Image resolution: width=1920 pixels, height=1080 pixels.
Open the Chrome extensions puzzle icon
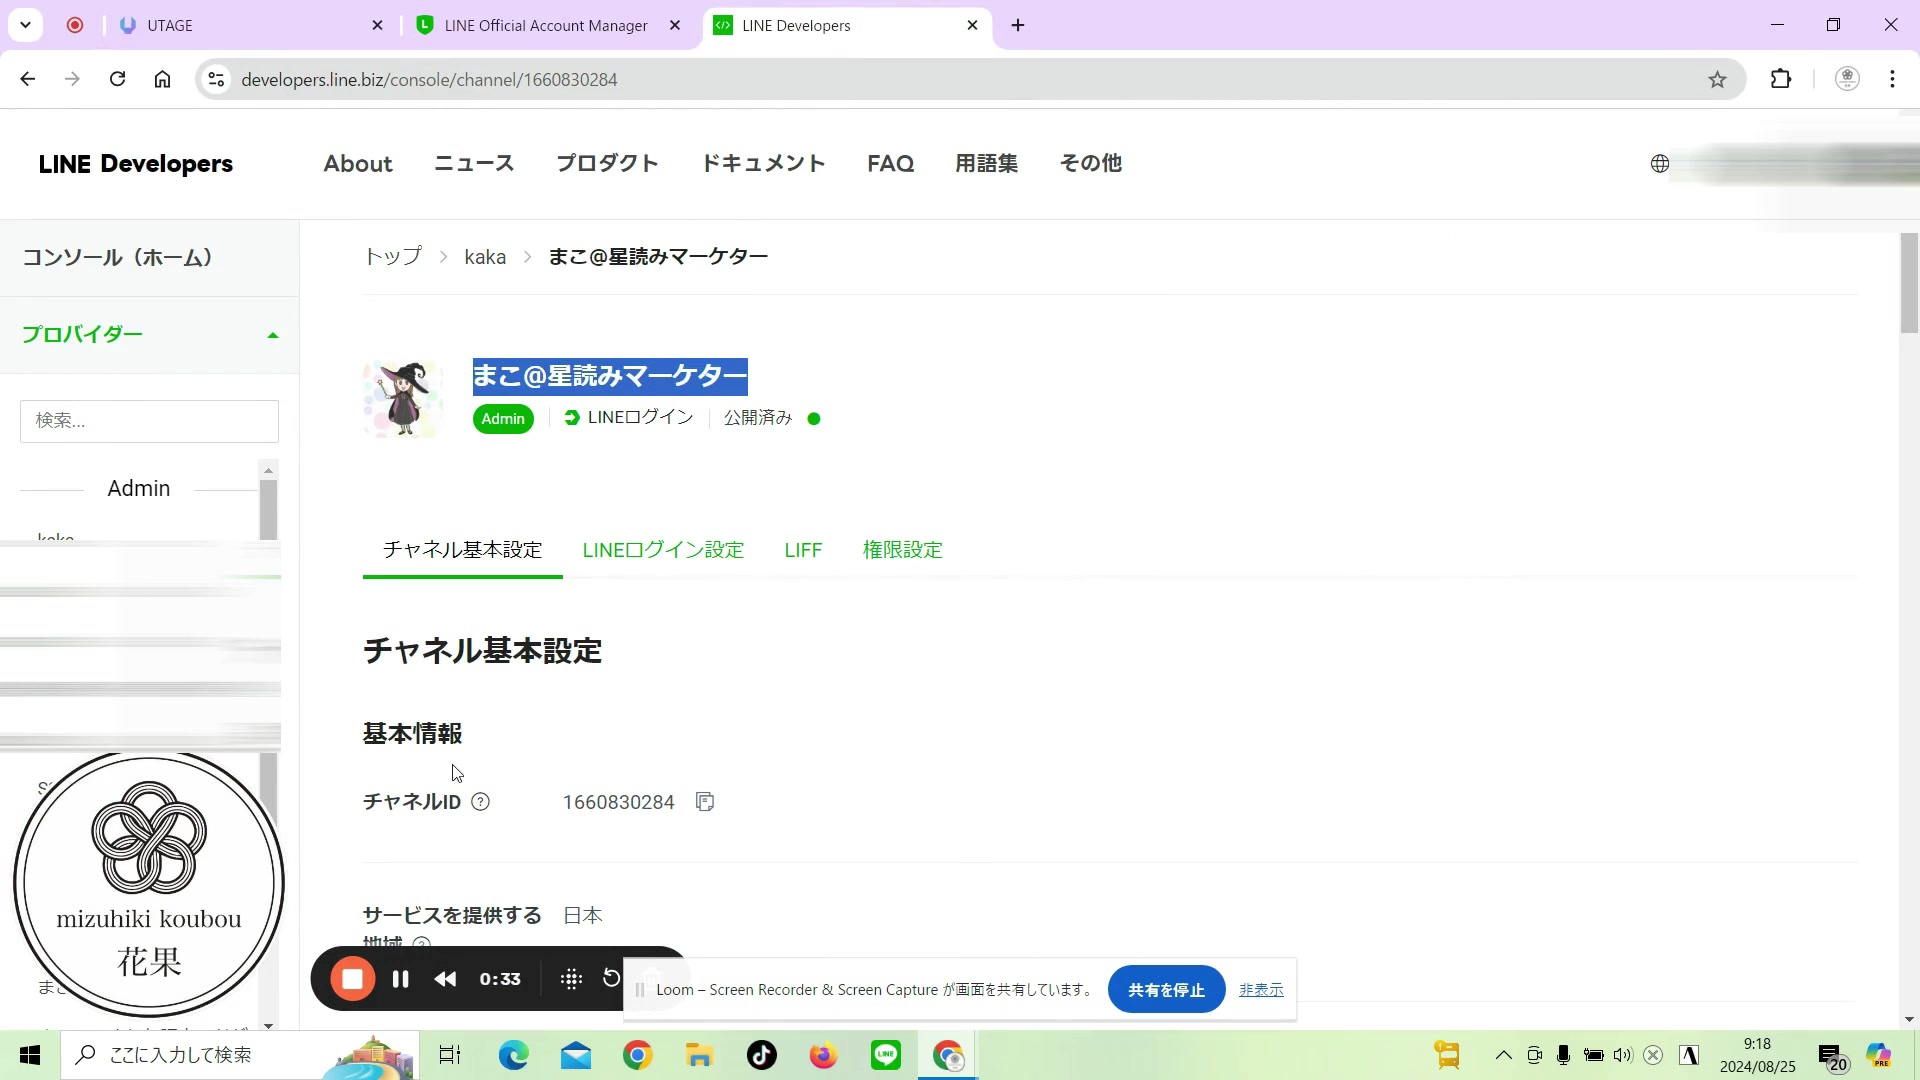coord(1782,79)
